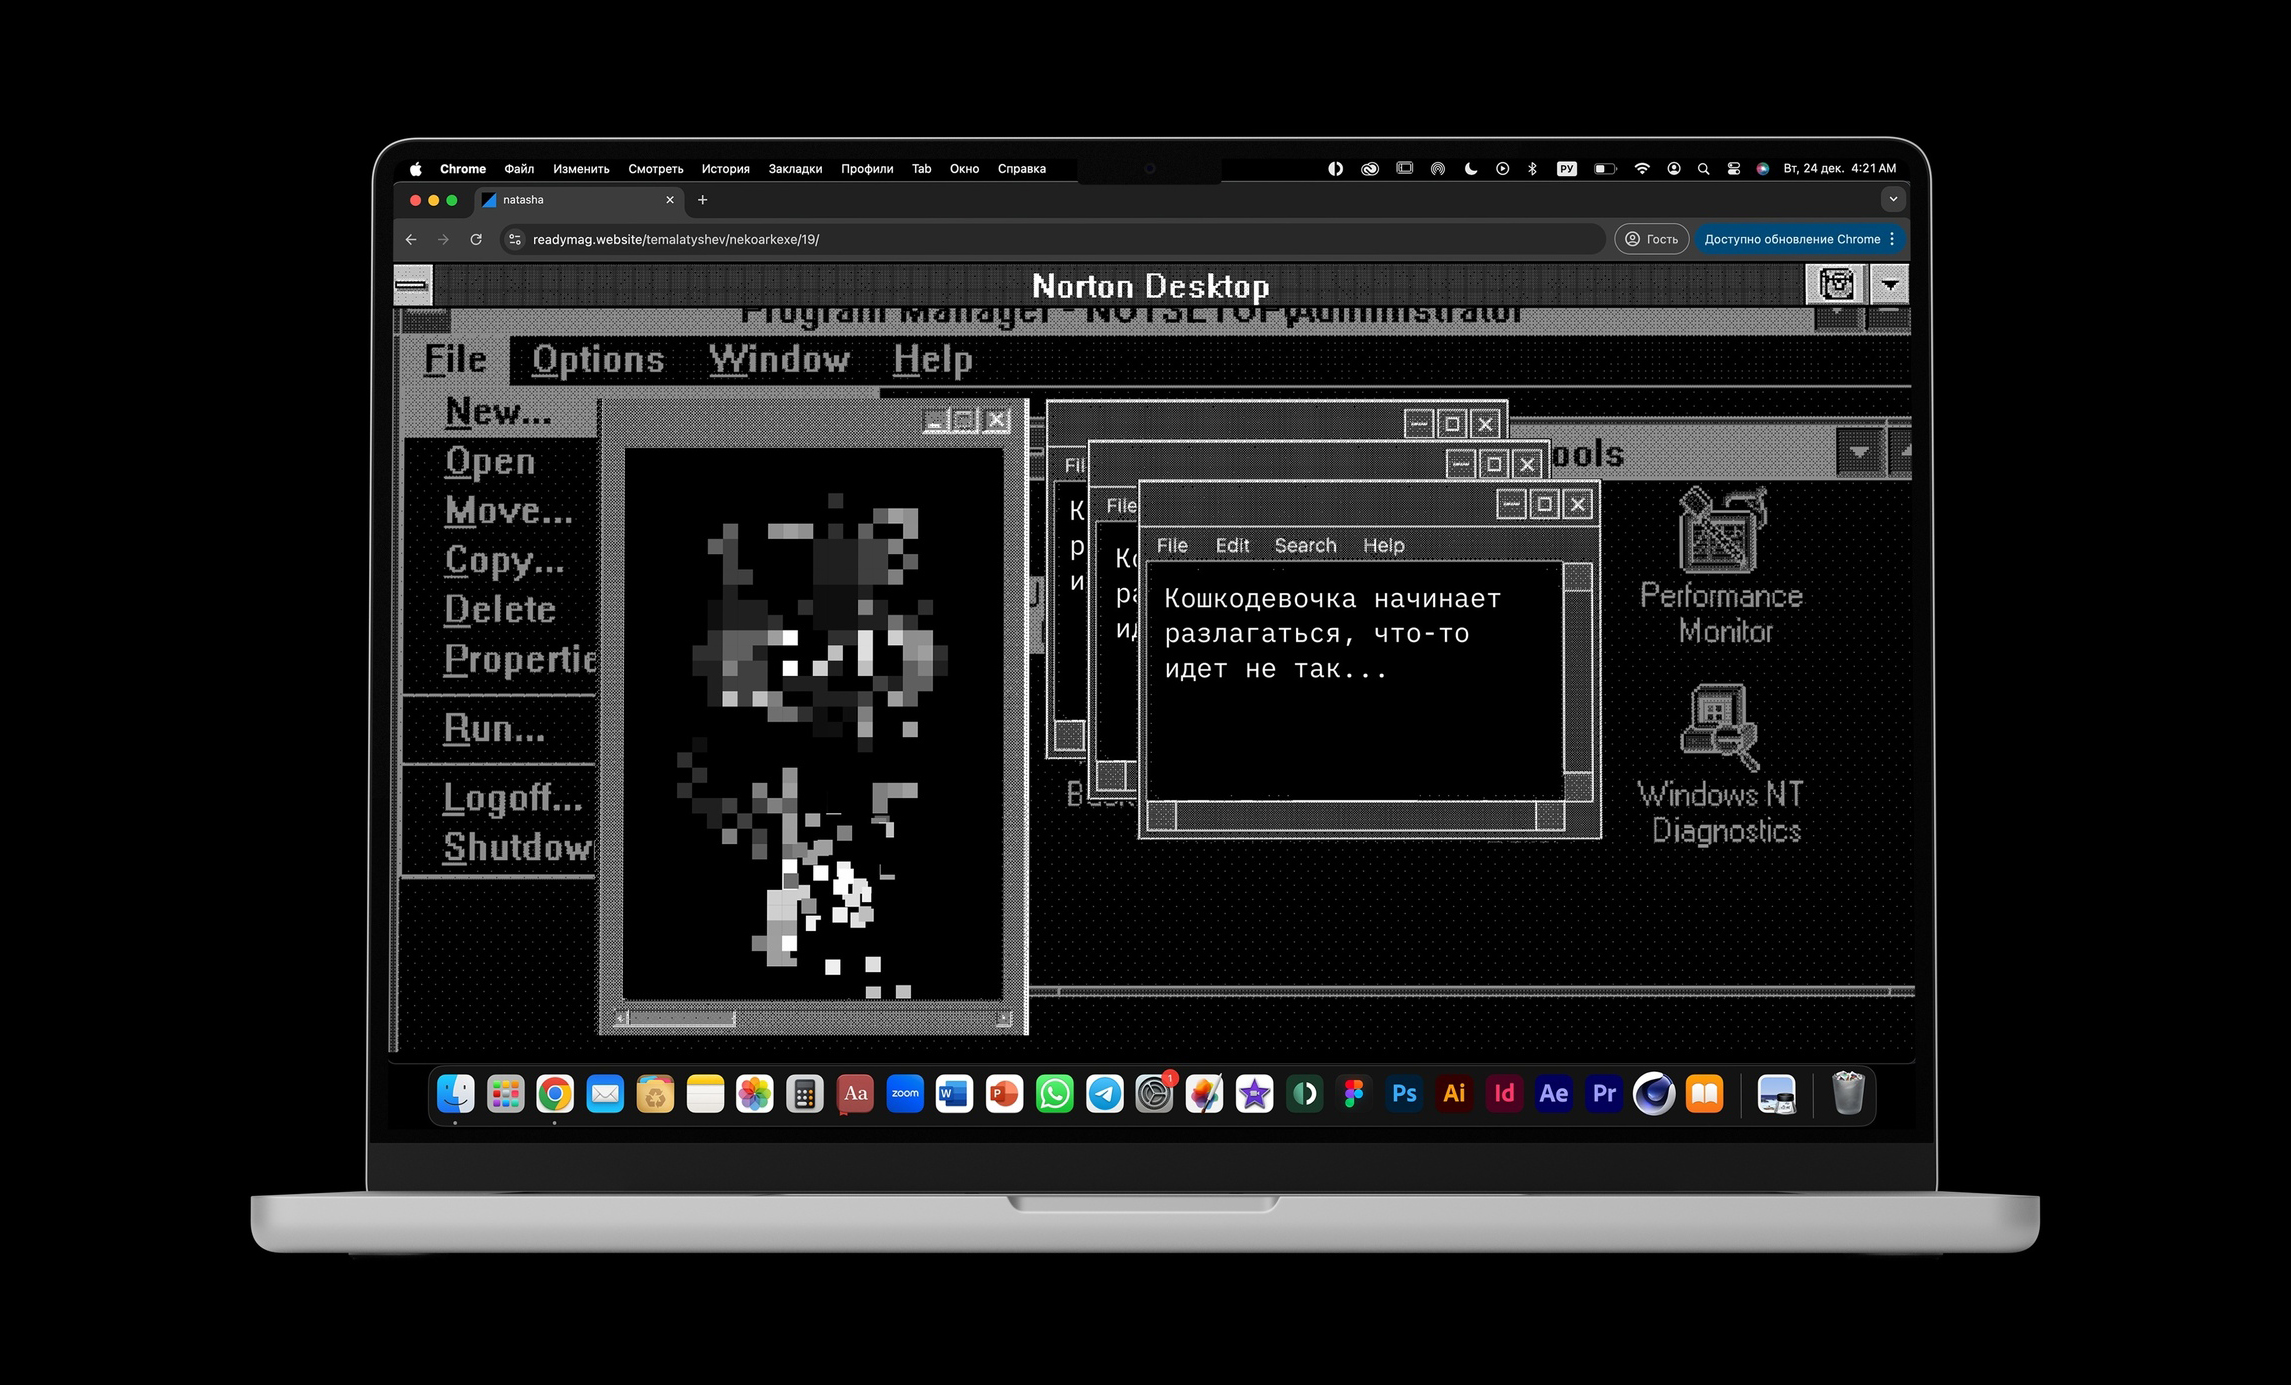Open the Performance Monitor icon
The width and height of the screenshot is (2291, 1385).
1721,531
